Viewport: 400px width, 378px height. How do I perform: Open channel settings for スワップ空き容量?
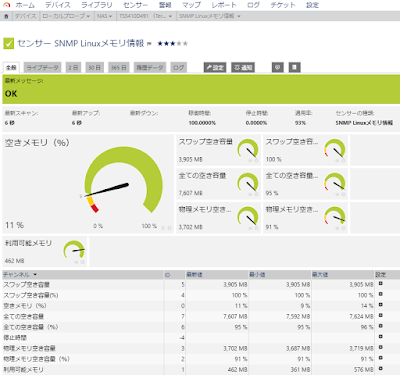pos(381,284)
